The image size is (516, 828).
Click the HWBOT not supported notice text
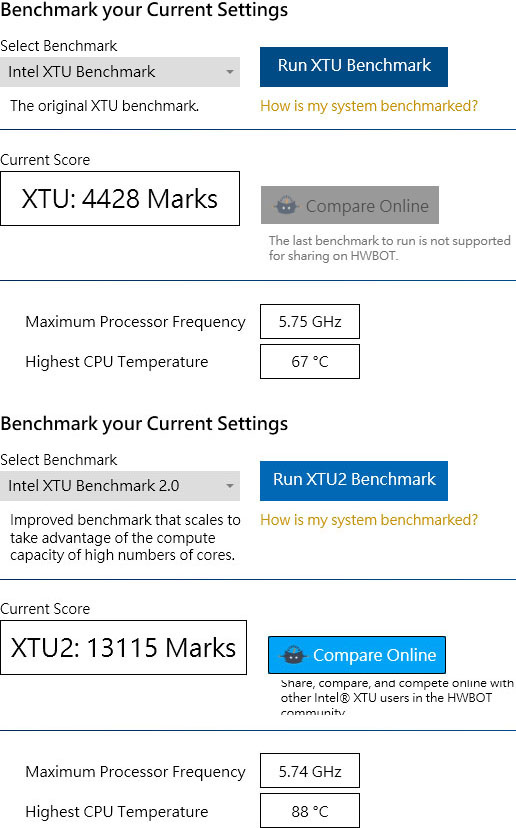tap(390, 248)
